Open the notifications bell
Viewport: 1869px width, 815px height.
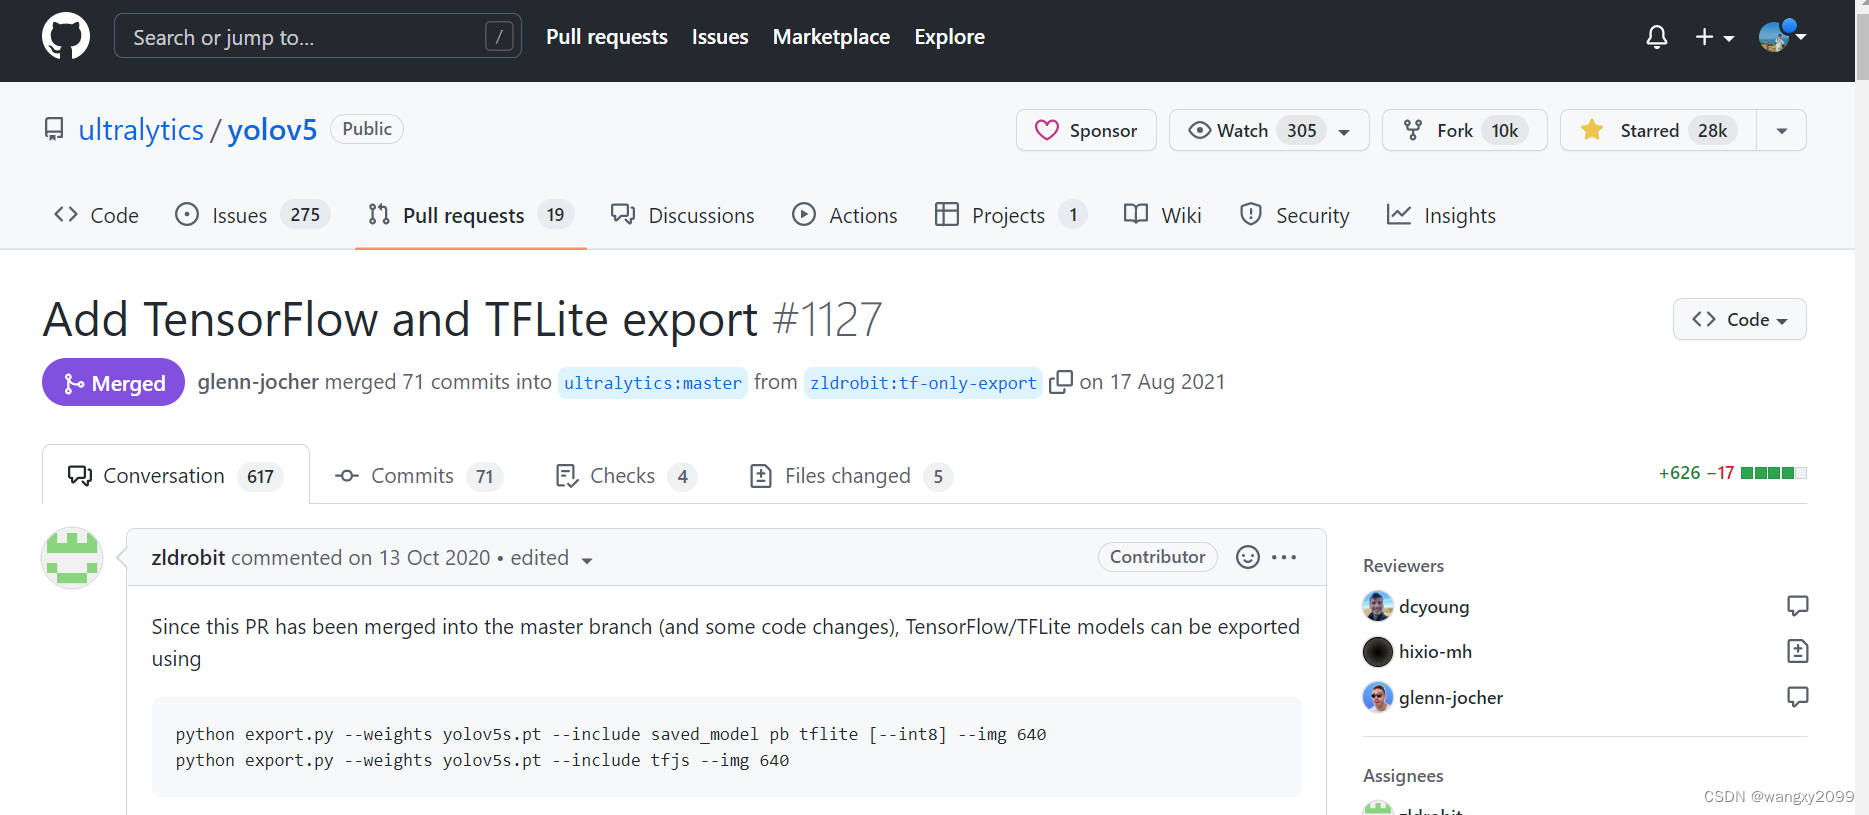pos(1657,37)
